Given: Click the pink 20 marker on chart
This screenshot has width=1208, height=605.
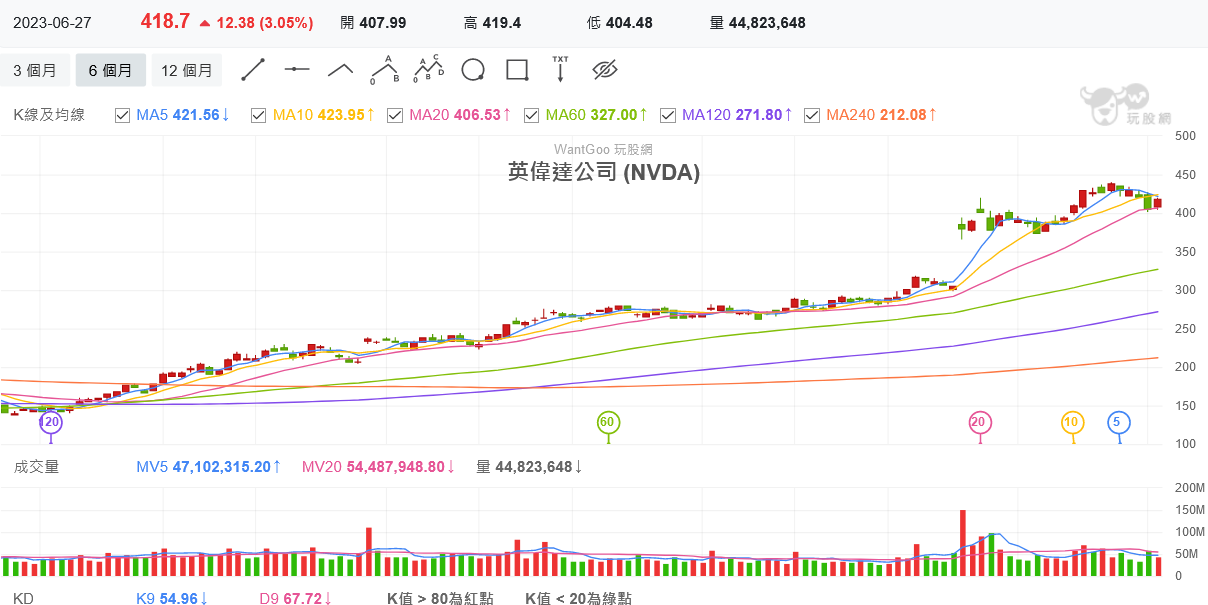Looking at the screenshot, I should pos(979,423).
